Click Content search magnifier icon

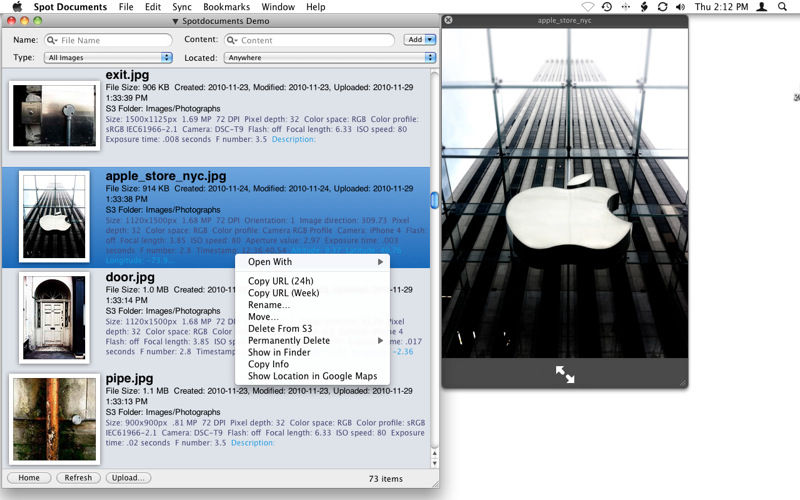[x=232, y=40]
